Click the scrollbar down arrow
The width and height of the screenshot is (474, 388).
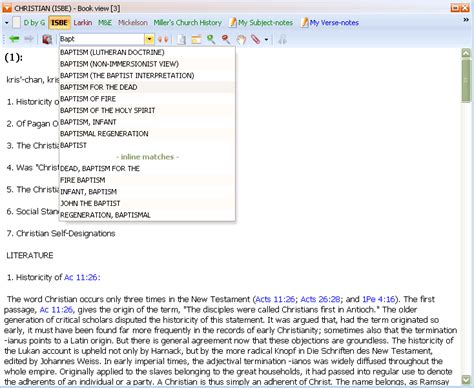pyautogui.click(x=466, y=379)
